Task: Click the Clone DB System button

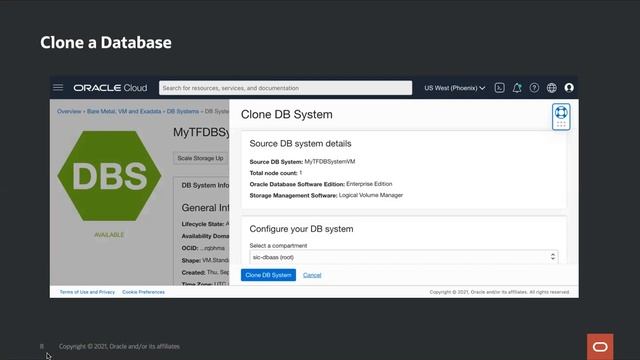Action: (x=268, y=275)
